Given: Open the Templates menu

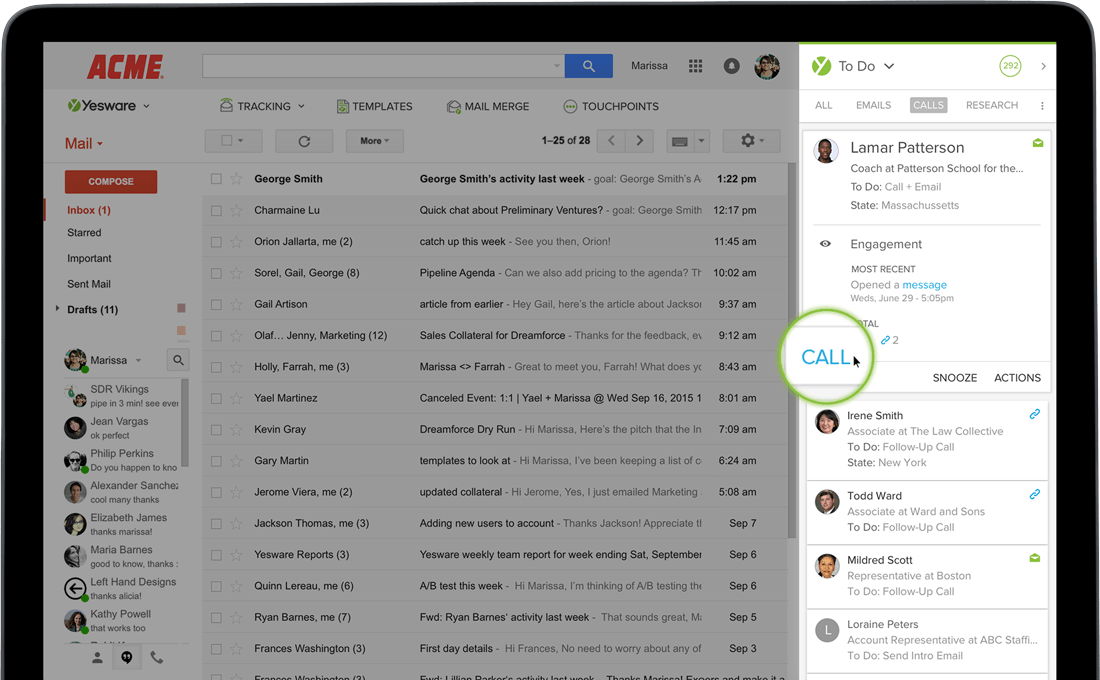Looking at the screenshot, I should (x=375, y=106).
